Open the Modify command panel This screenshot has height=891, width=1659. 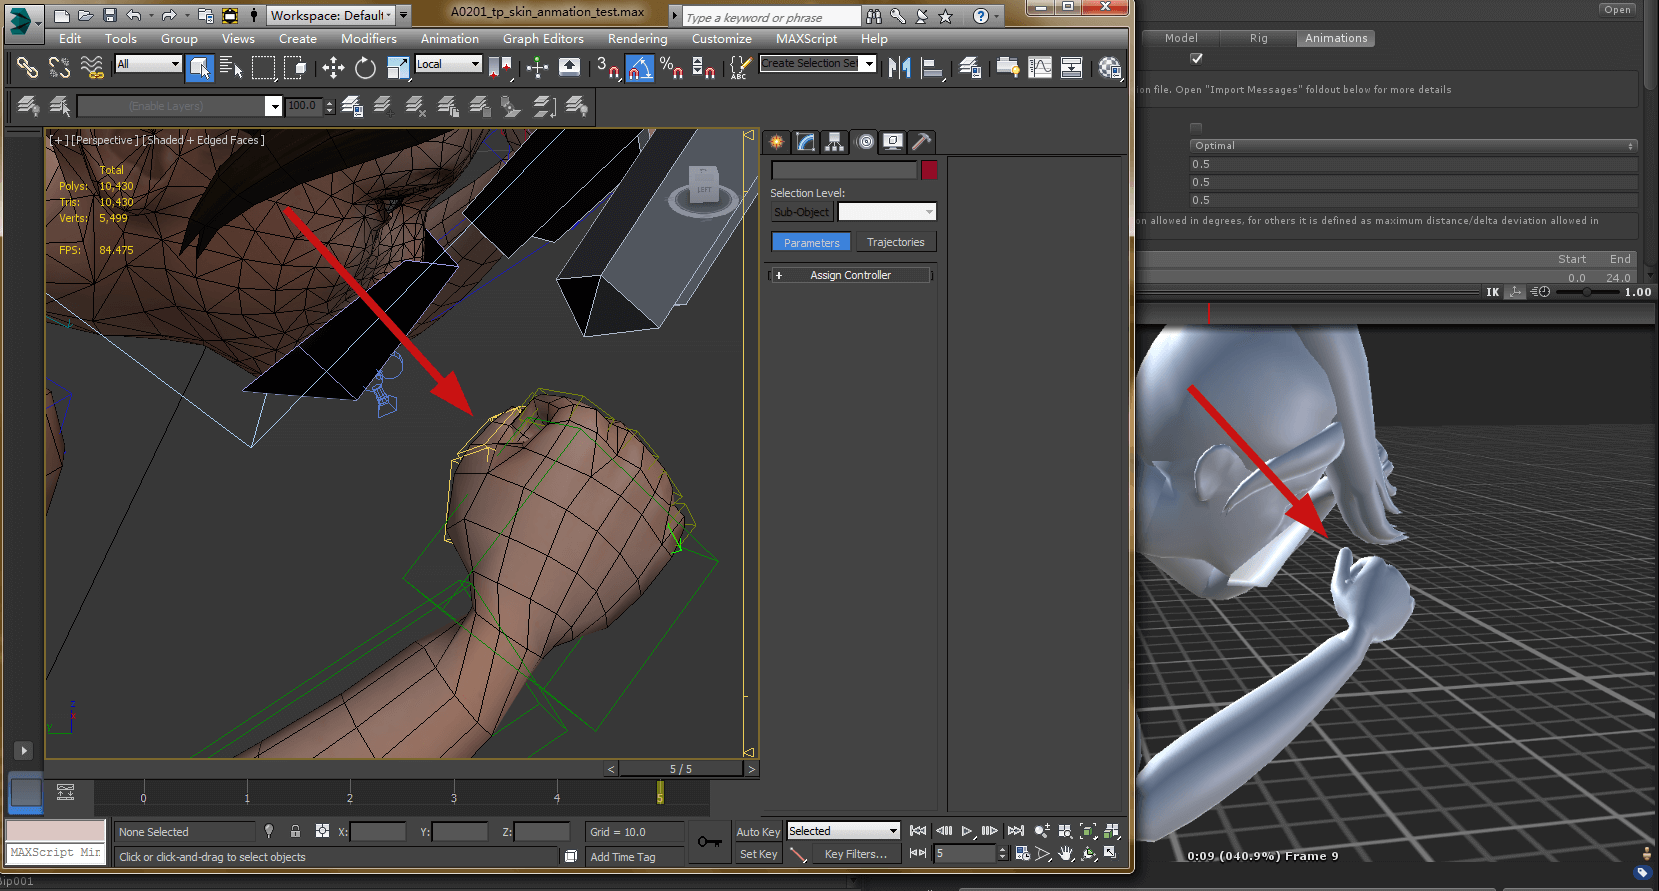[x=805, y=142]
